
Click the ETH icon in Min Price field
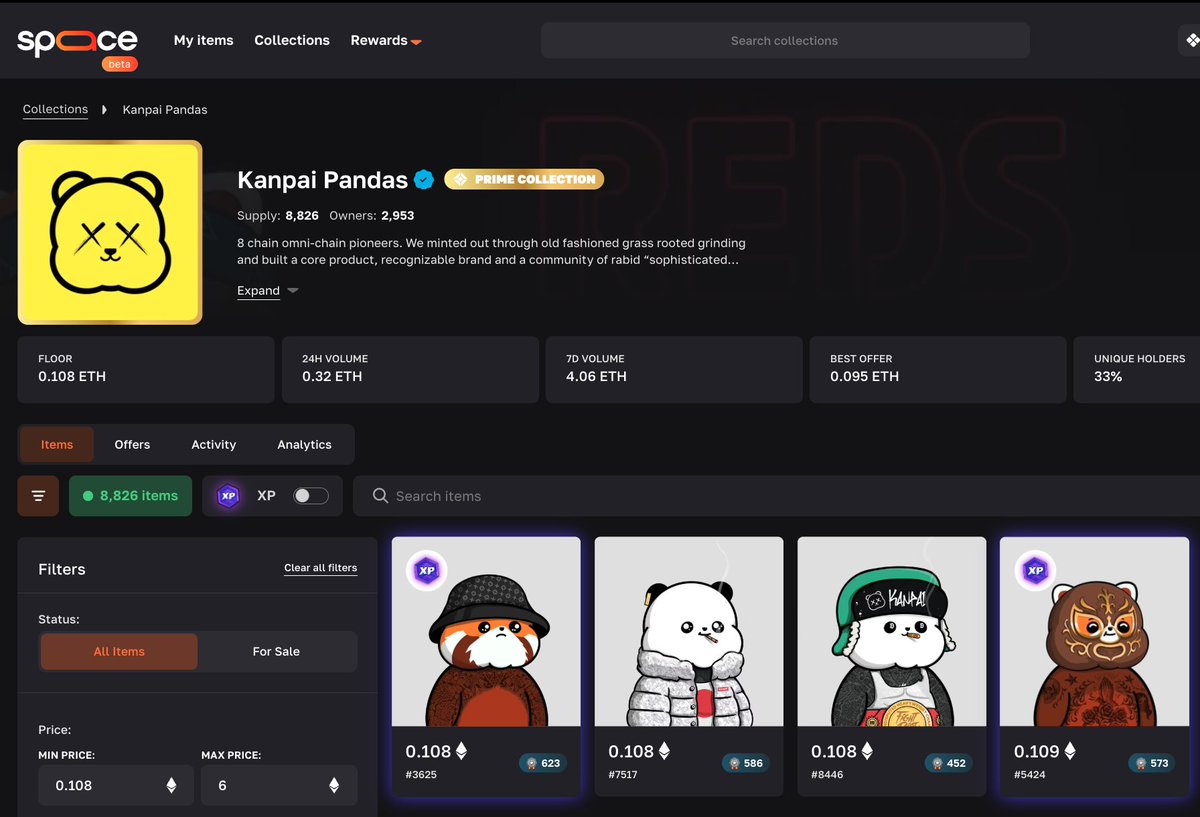171,785
